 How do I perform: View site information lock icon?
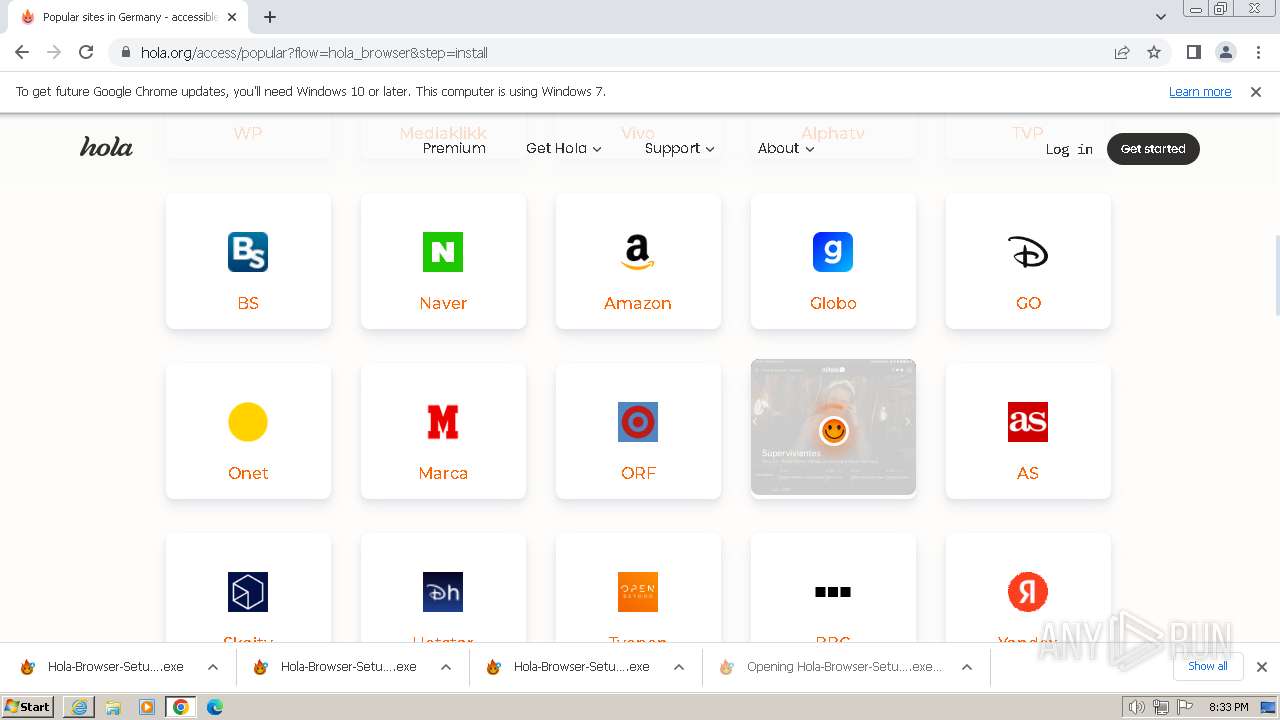[x=126, y=52]
